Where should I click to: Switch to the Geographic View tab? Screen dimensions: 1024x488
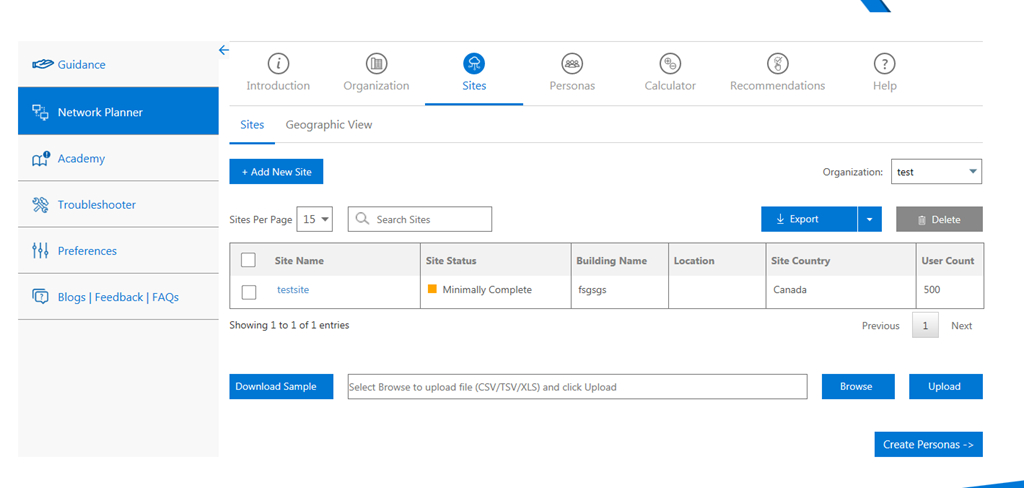(x=328, y=125)
